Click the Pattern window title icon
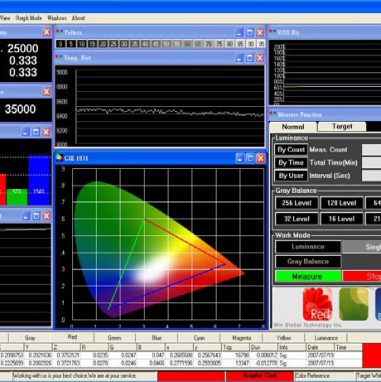The height and width of the screenshot is (382, 381). click(59, 32)
